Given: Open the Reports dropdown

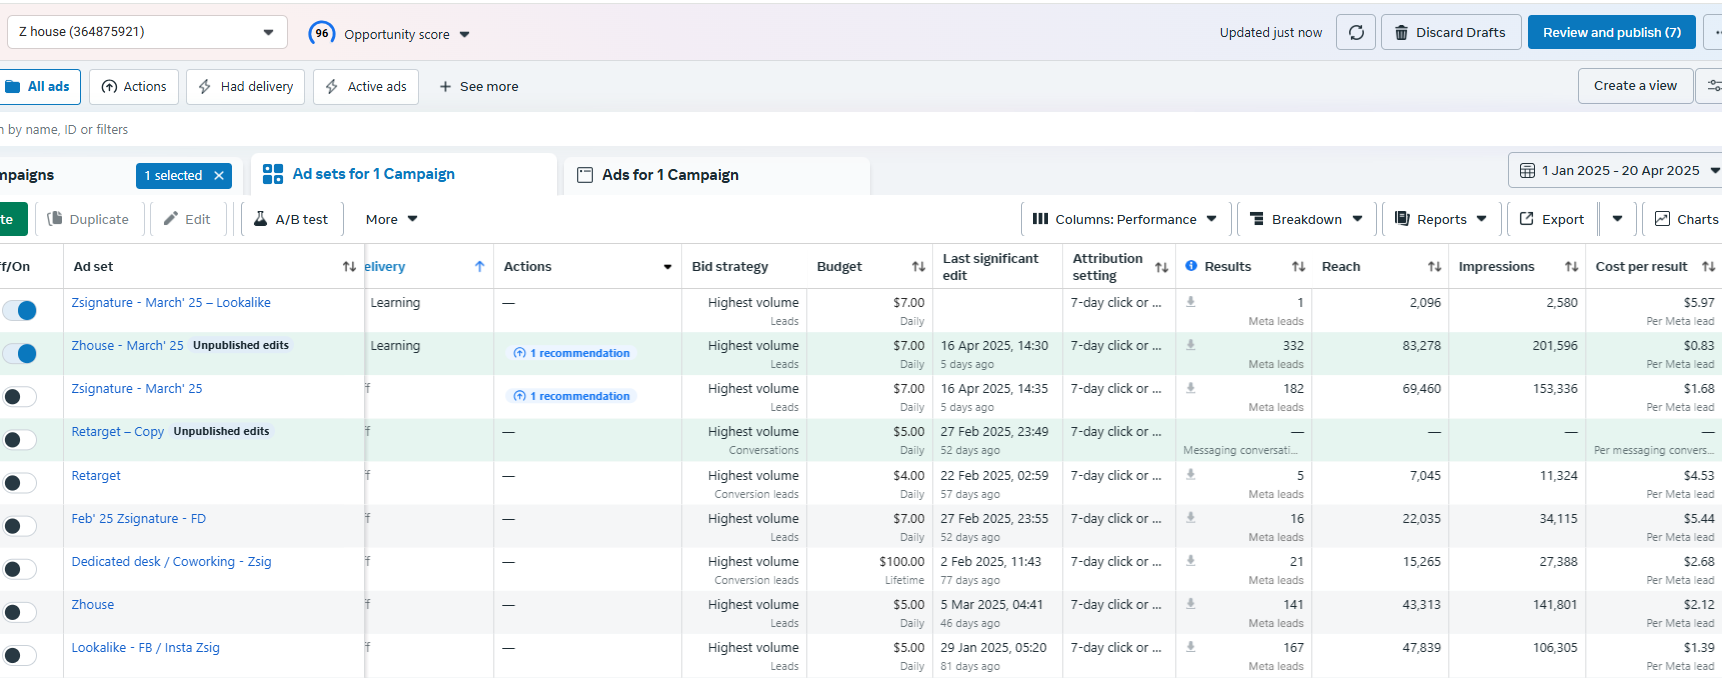Looking at the screenshot, I should (1440, 219).
